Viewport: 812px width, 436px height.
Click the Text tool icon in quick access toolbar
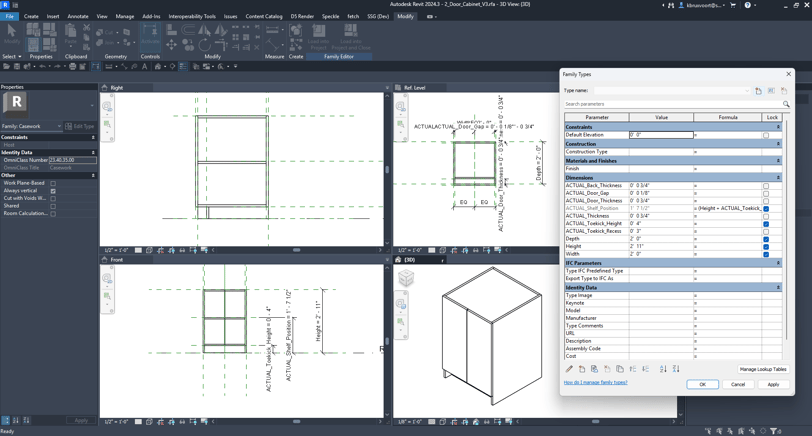(144, 66)
